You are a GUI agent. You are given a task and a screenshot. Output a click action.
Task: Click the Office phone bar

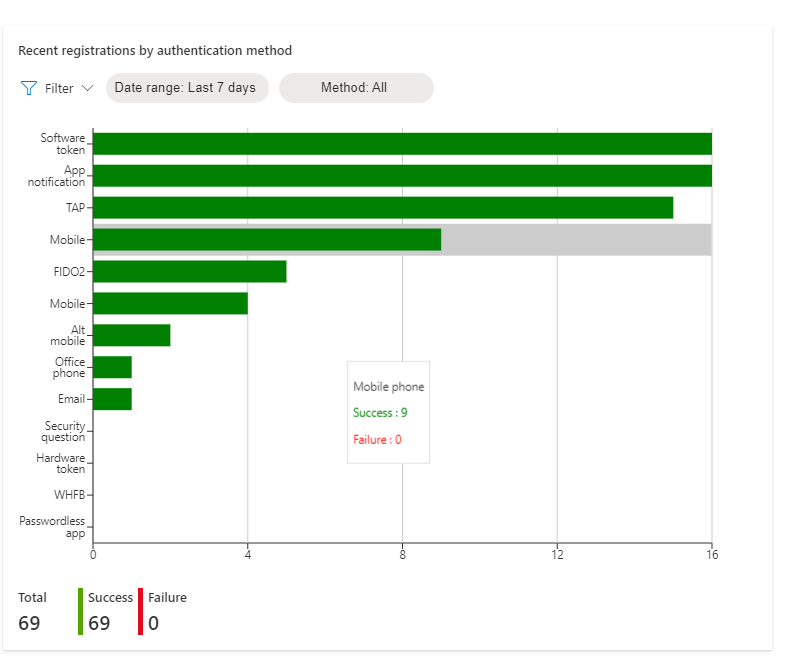coord(112,367)
